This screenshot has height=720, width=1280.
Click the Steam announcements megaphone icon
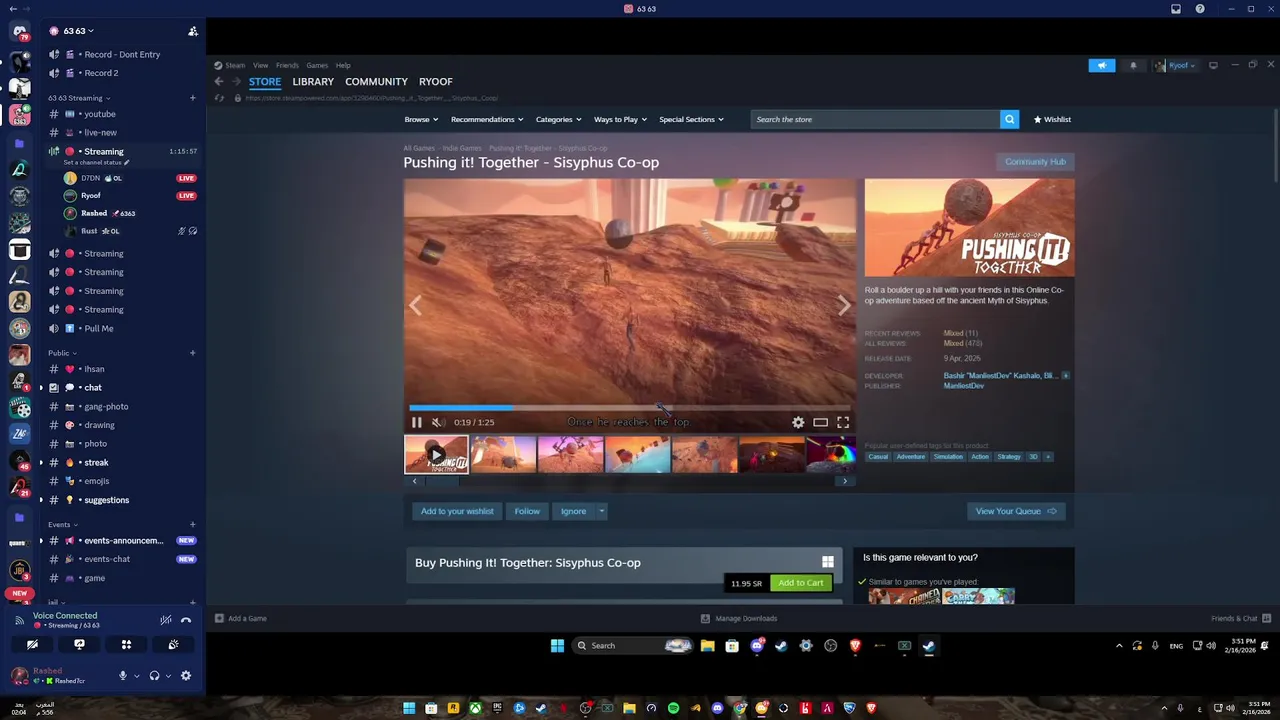point(1102,66)
